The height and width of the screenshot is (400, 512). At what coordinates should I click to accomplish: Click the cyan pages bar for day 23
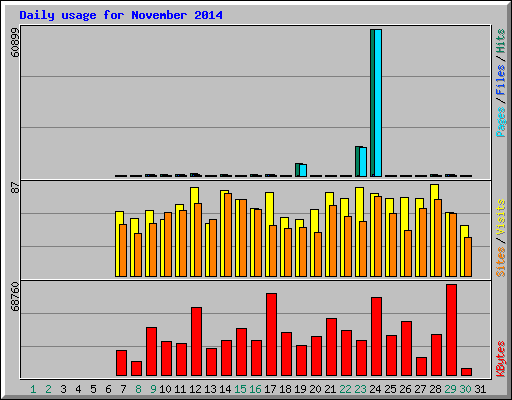click(x=363, y=162)
